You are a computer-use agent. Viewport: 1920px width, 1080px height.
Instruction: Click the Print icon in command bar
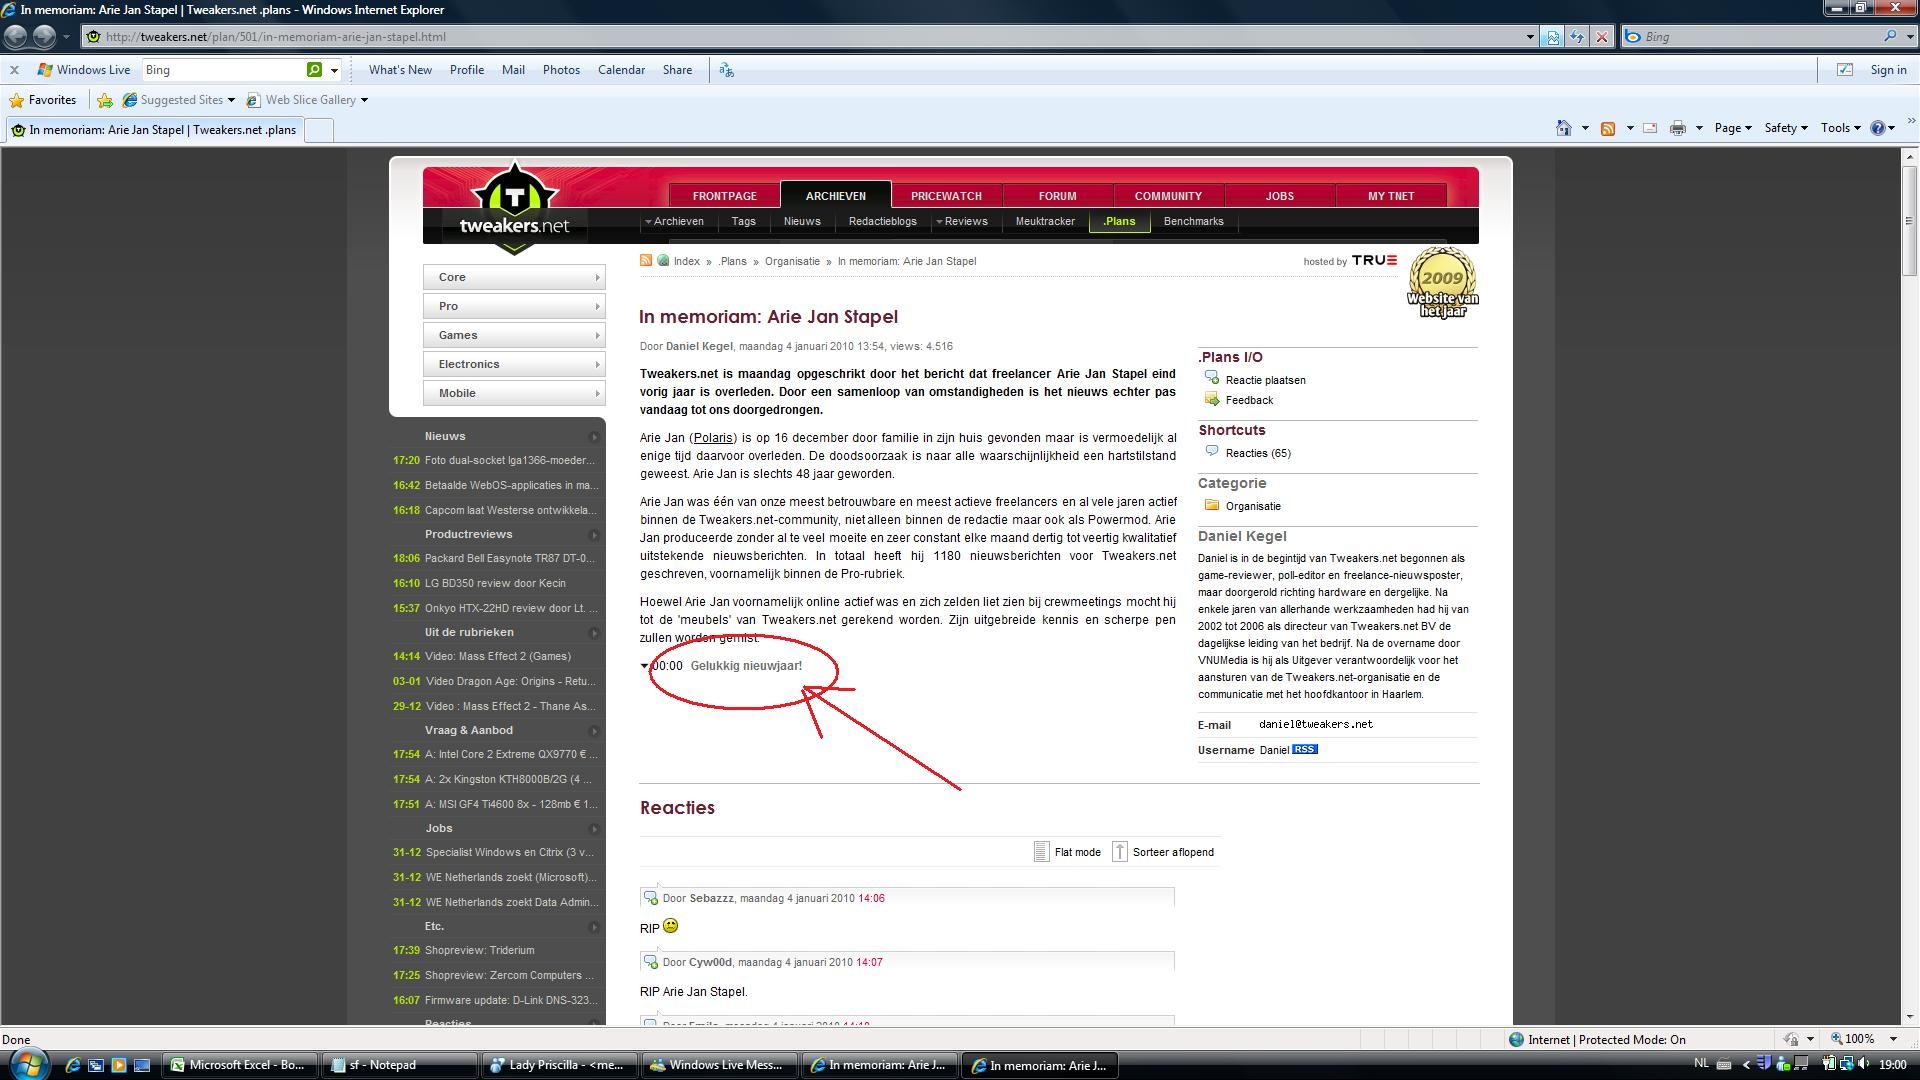tap(1678, 128)
